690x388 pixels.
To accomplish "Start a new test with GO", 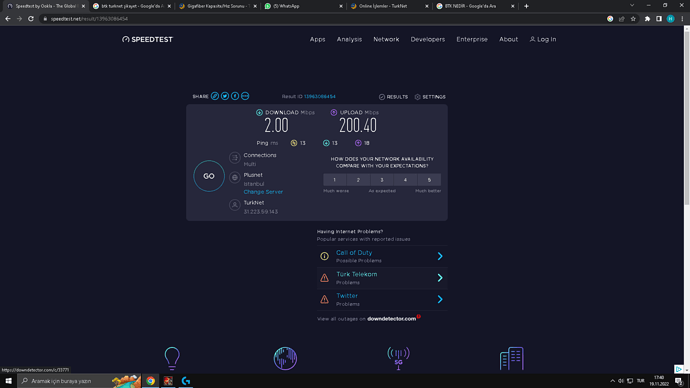I will point(209,176).
